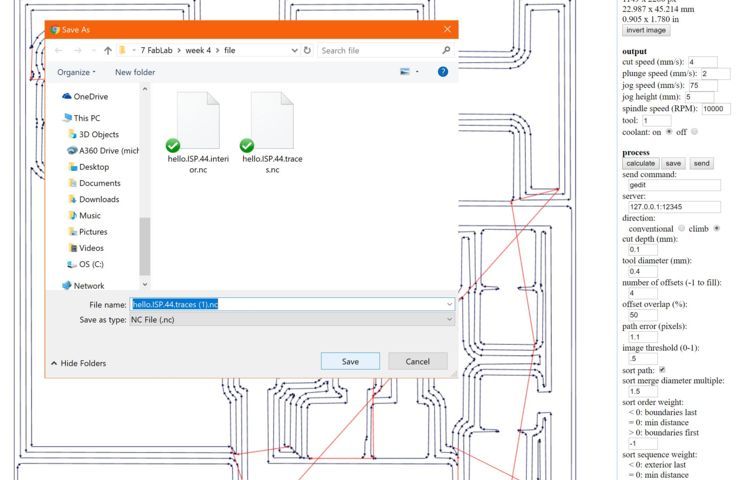
Task: Select Network in the navigation pane
Action: (x=83, y=286)
